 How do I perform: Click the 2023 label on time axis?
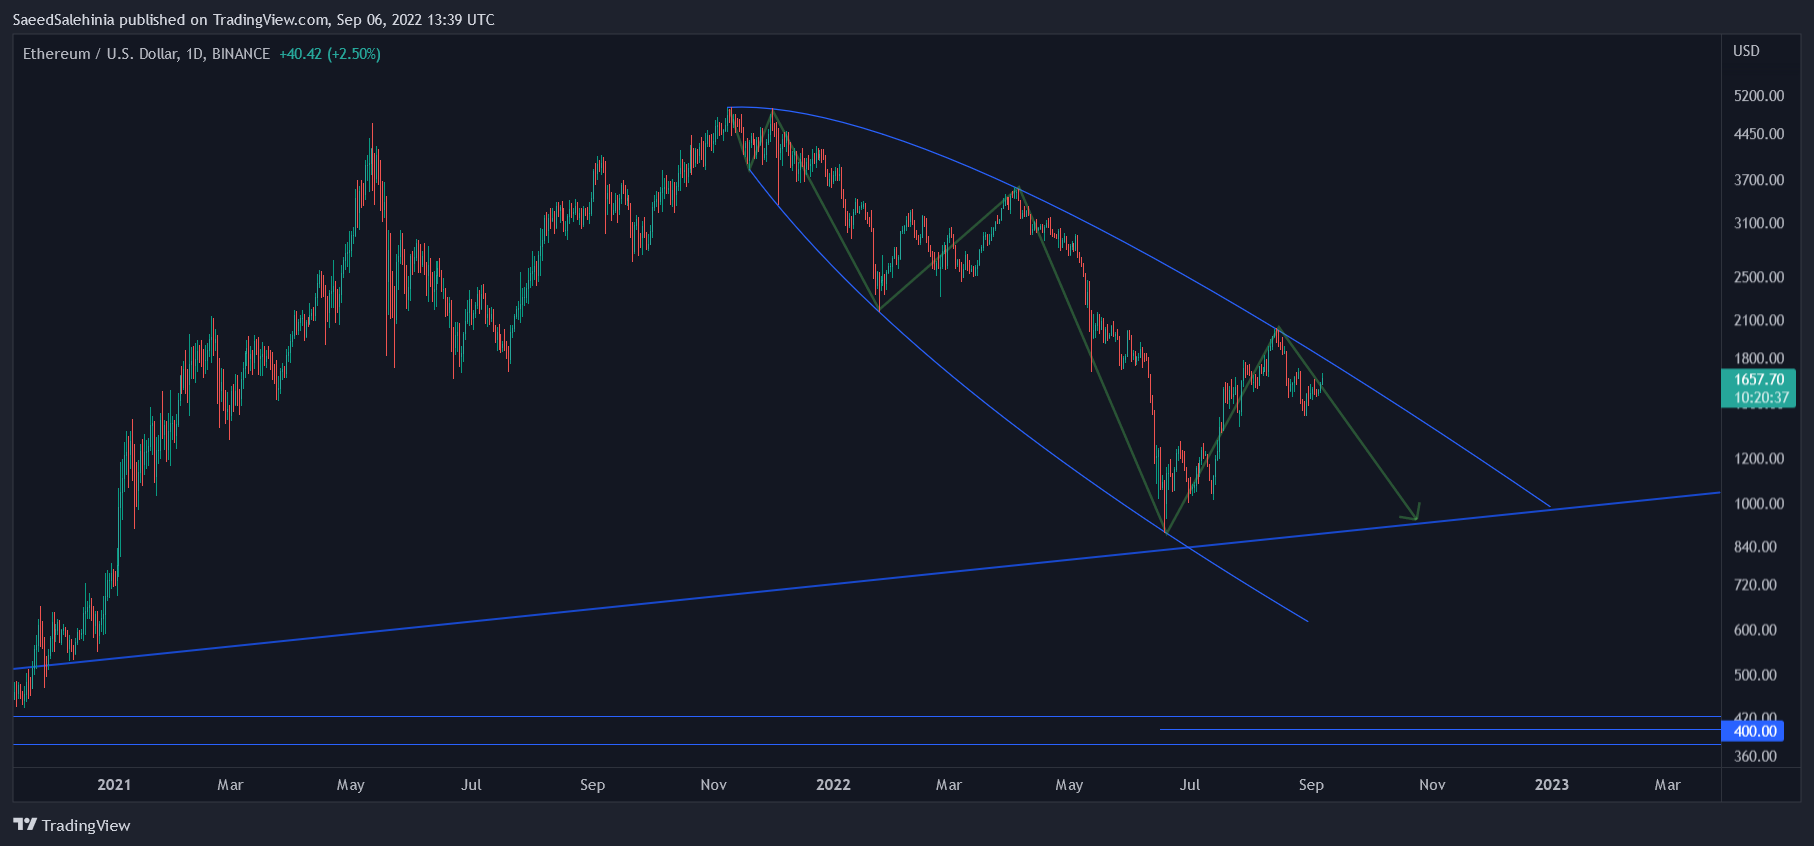coord(1552,784)
